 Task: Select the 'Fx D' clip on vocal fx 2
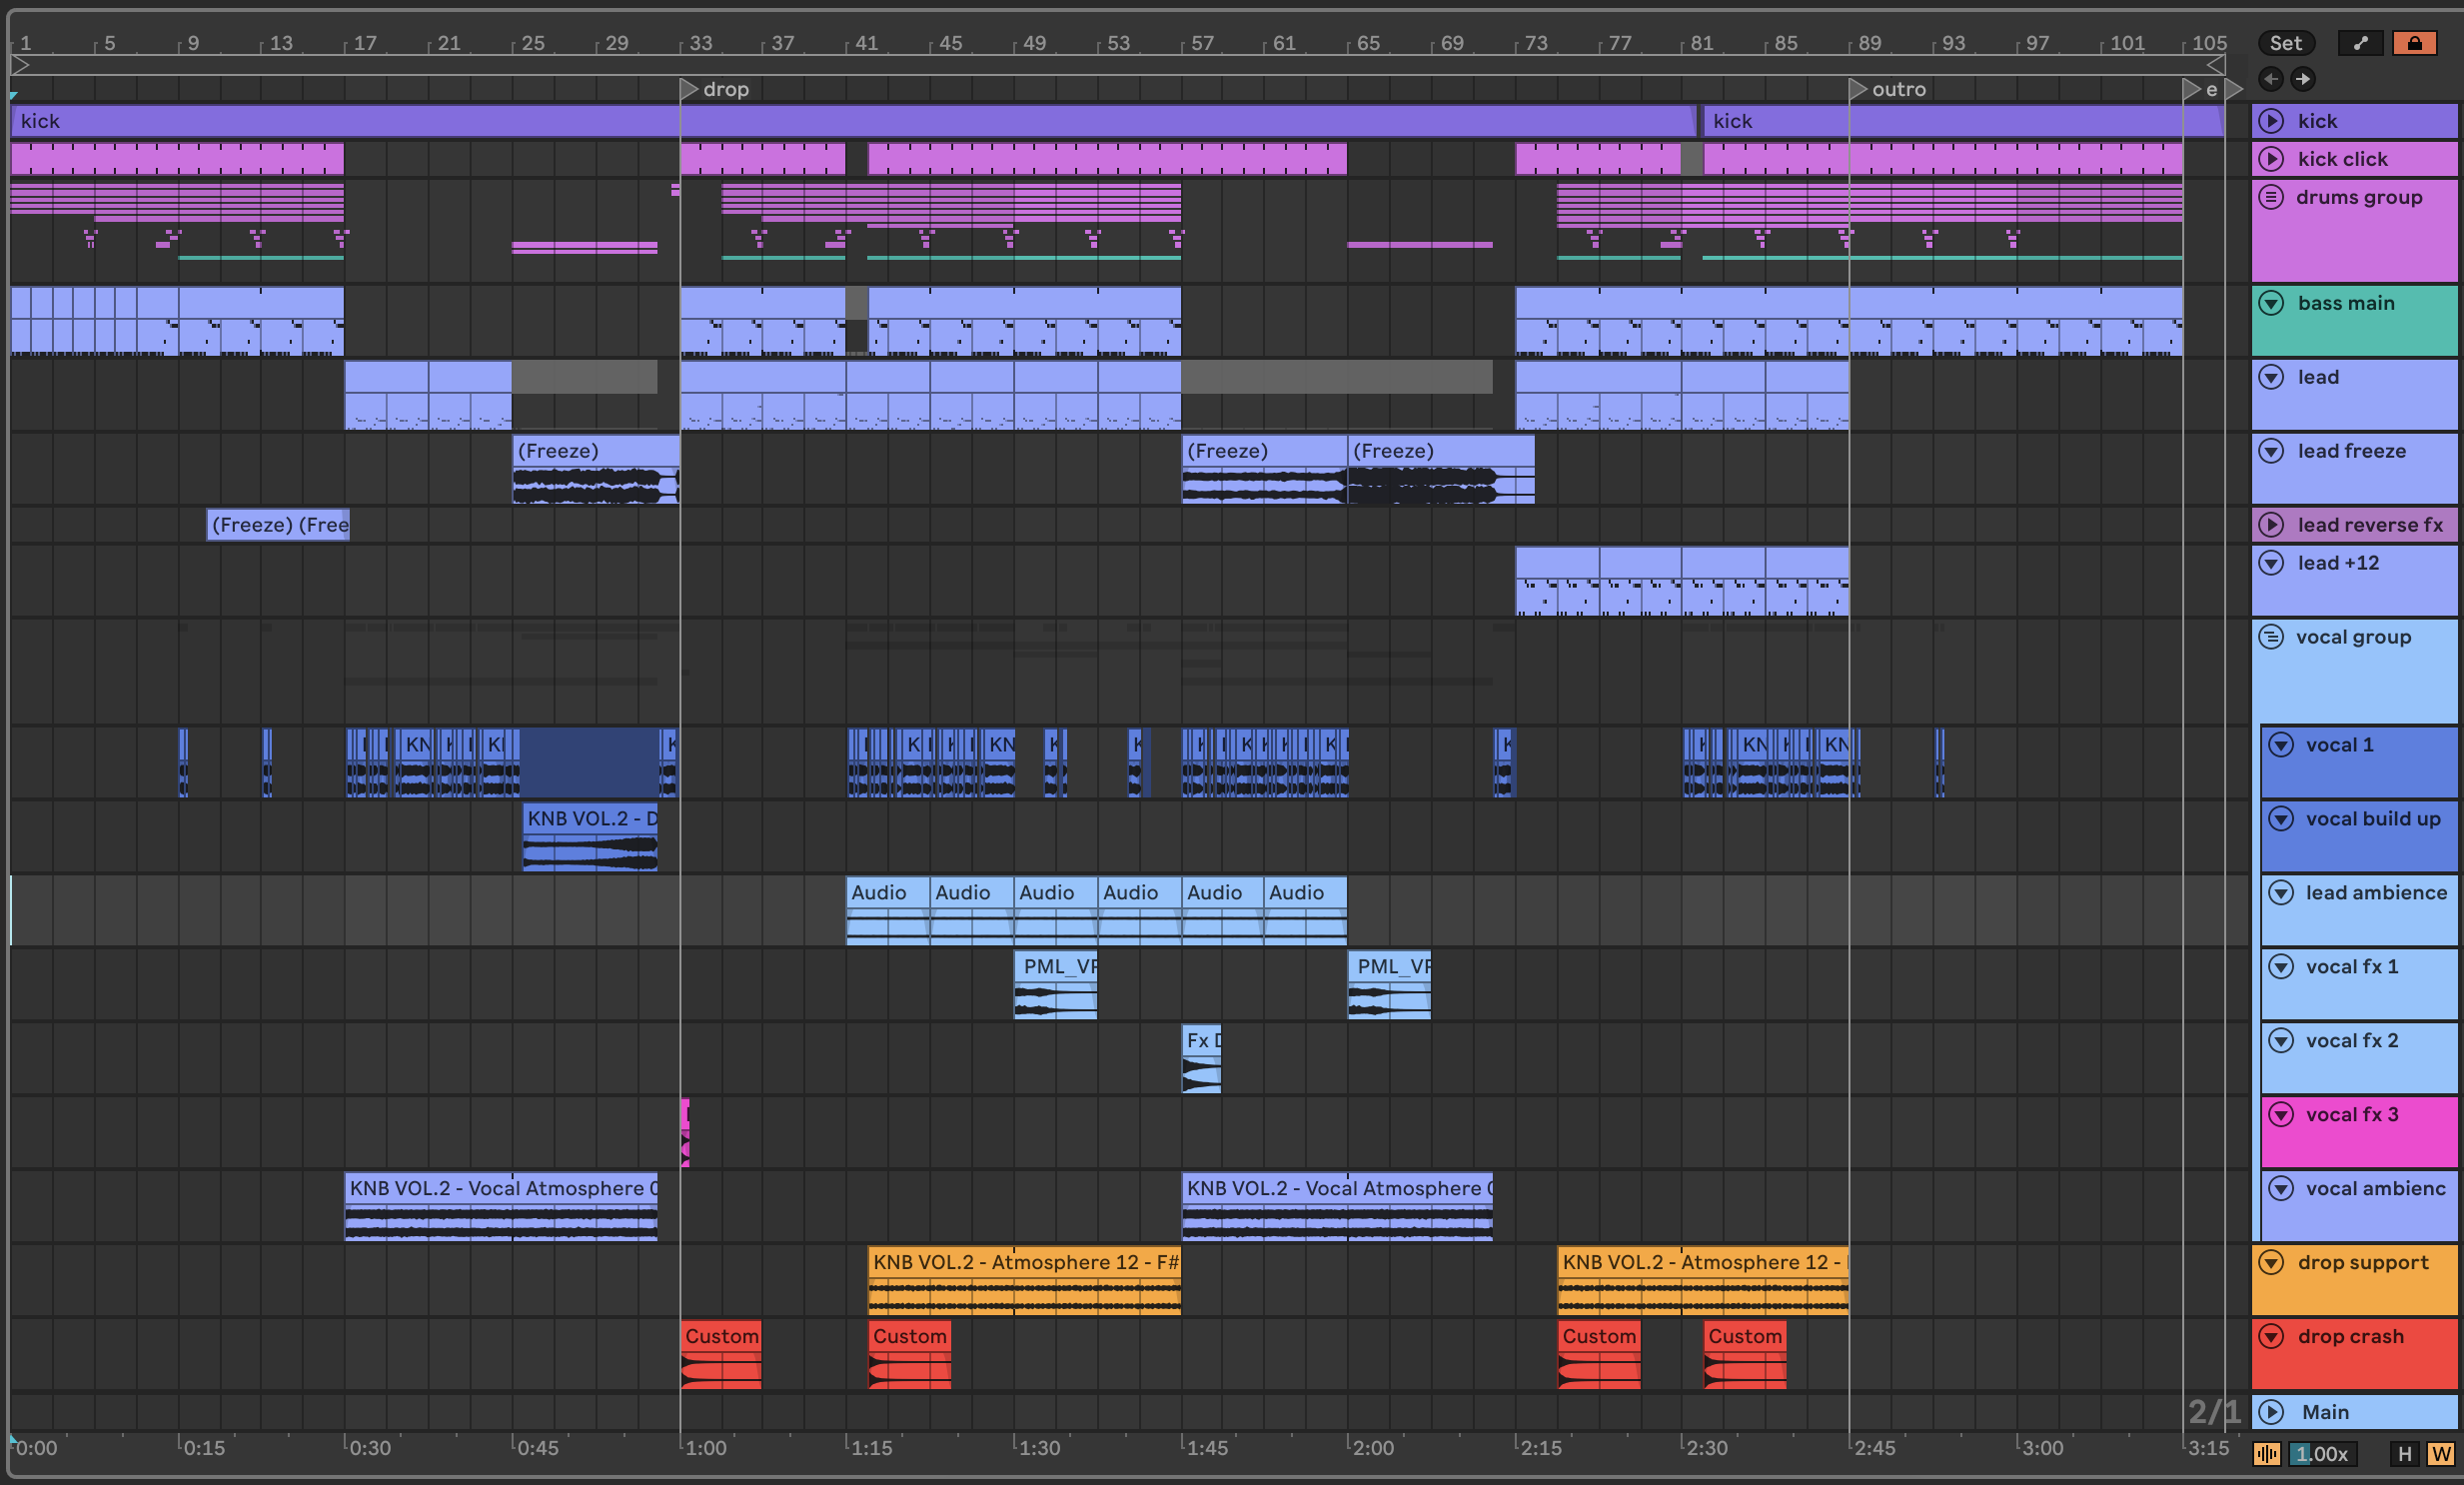pos(1201,1059)
